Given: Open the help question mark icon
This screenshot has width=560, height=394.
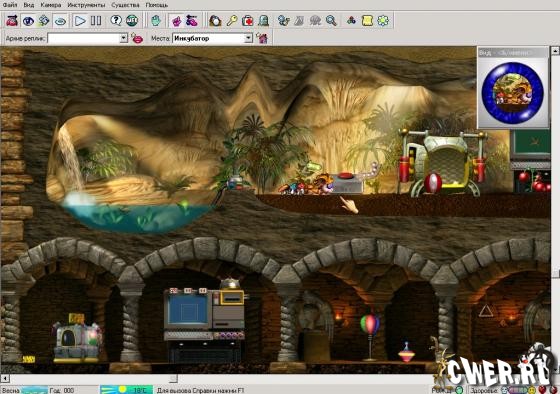Looking at the screenshot, I should click(x=116, y=21).
